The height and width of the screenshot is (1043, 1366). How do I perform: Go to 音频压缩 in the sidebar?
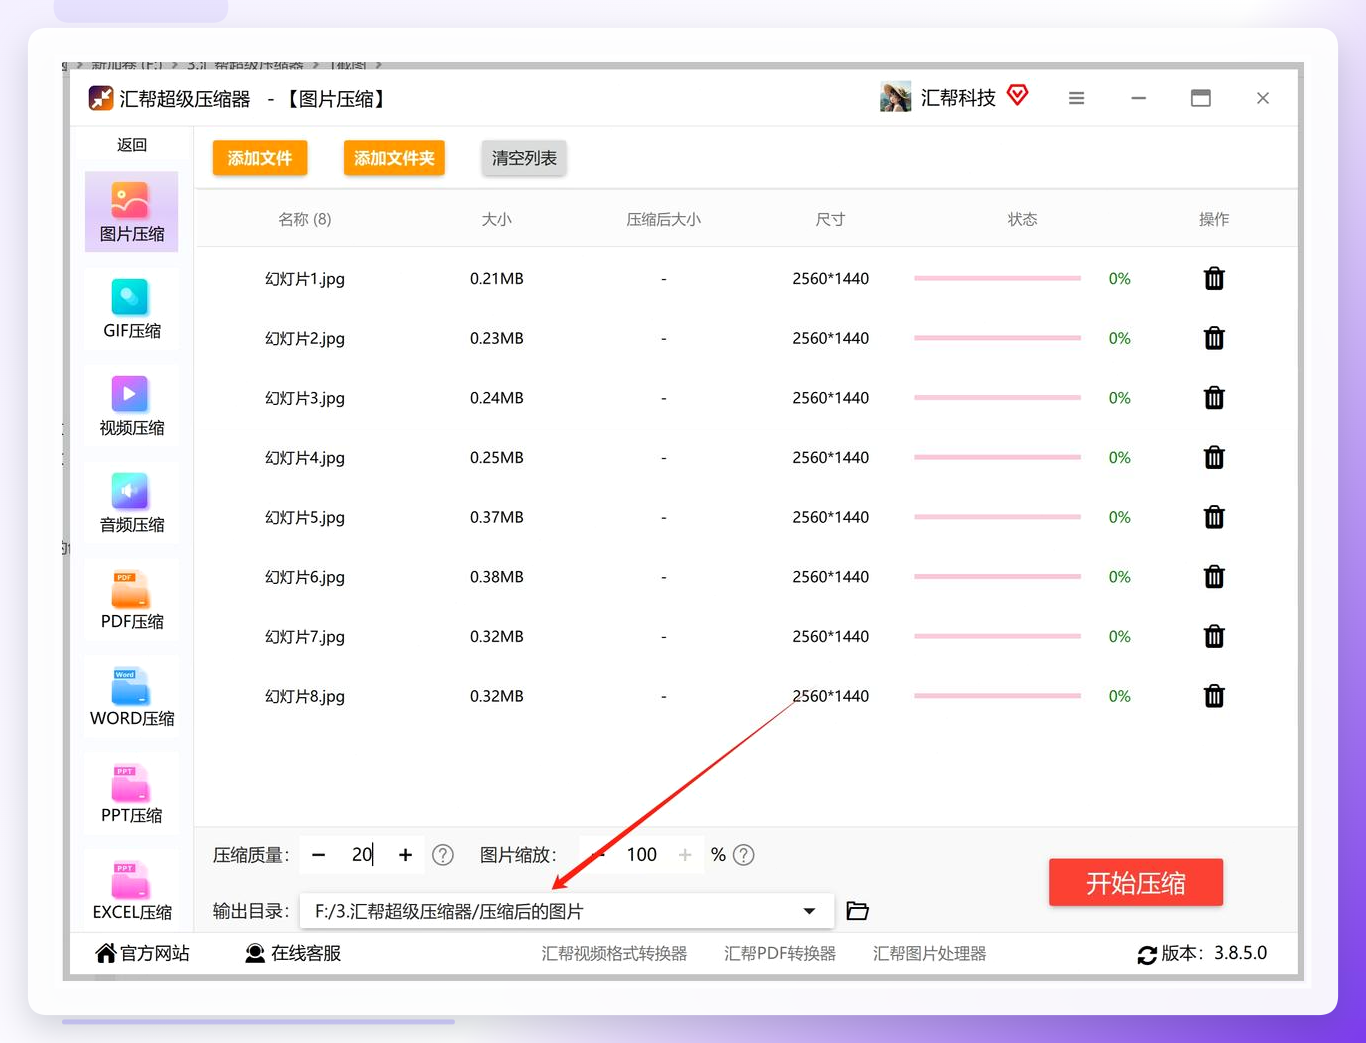click(132, 503)
